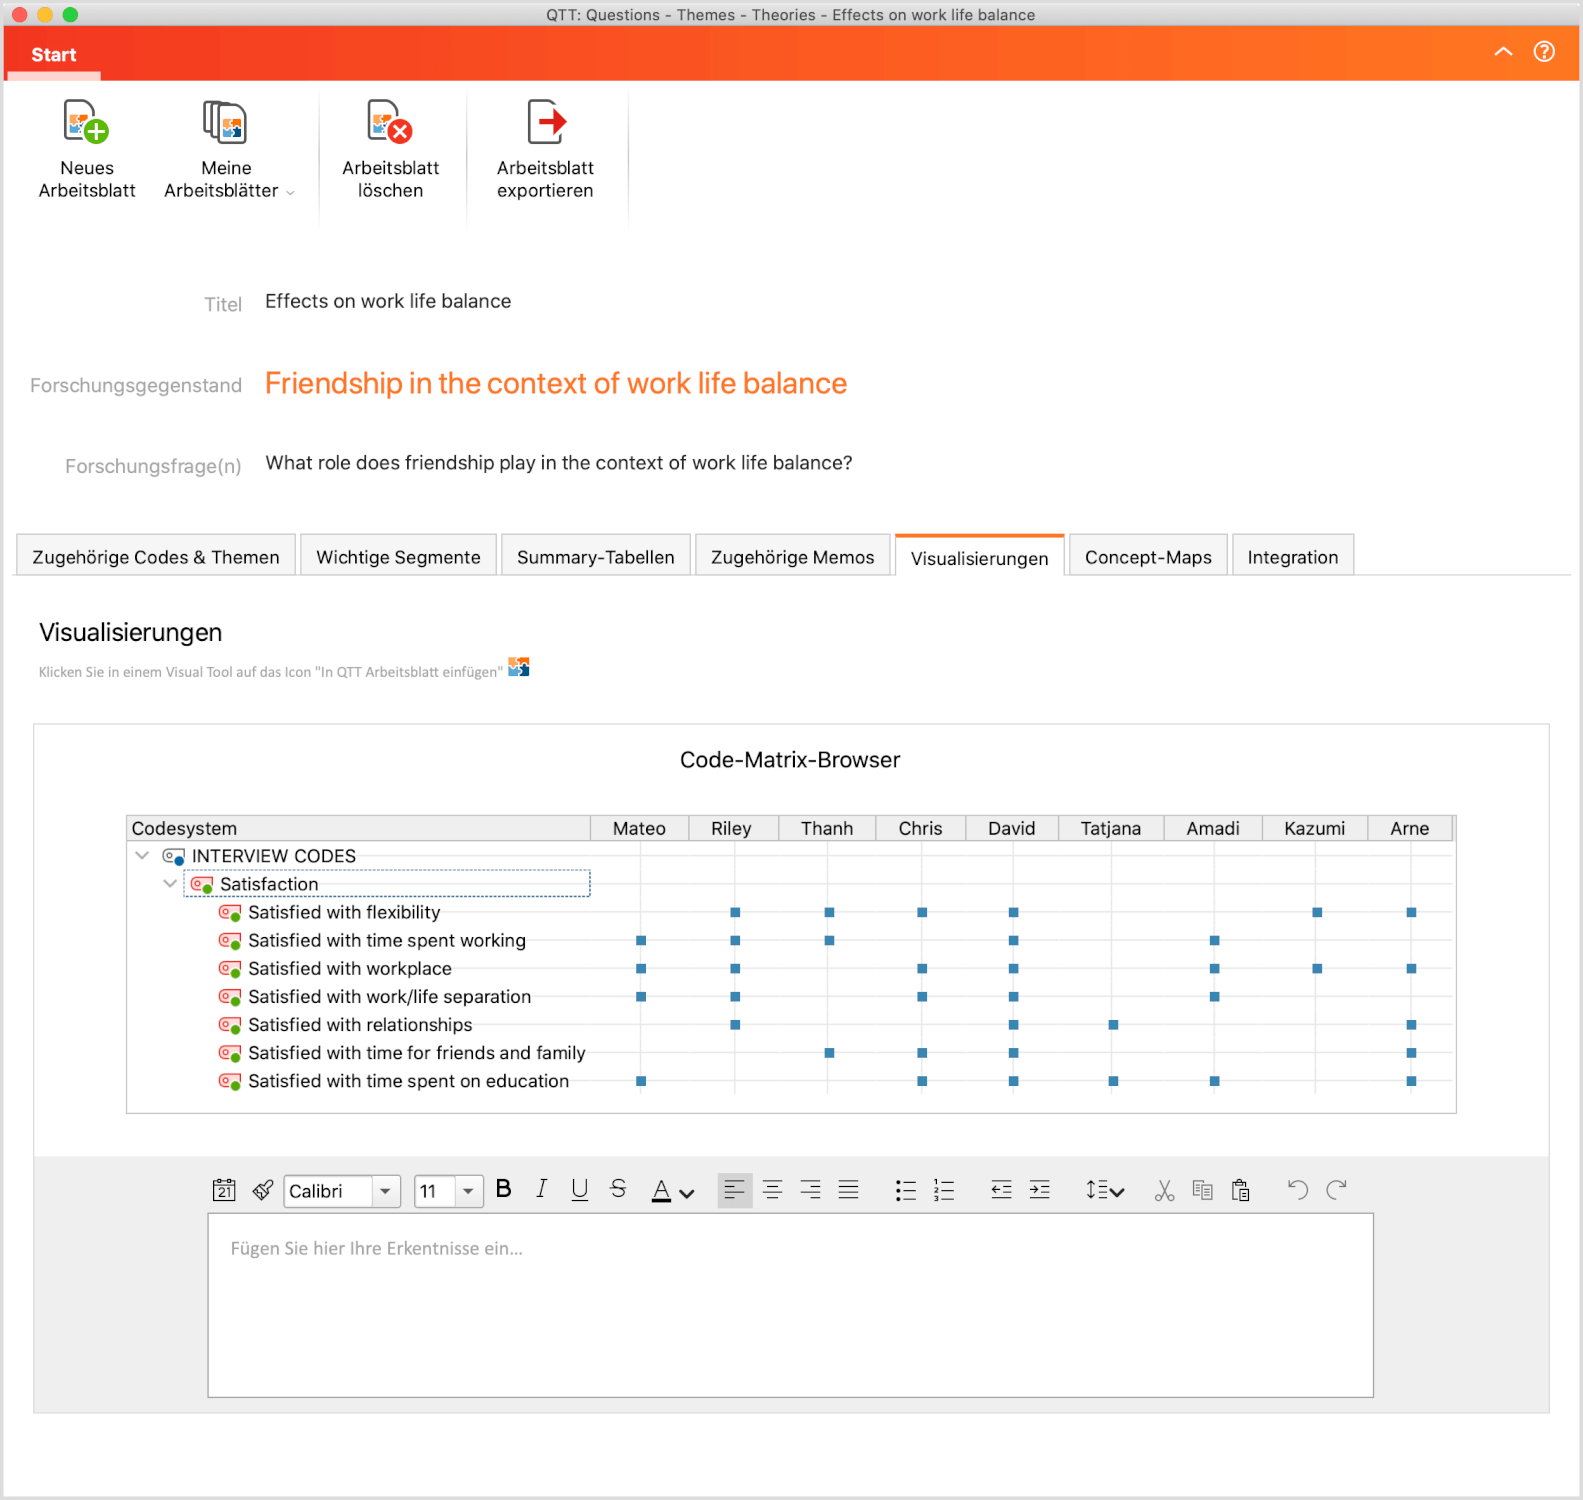This screenshot has height=1500, width=1583.
Task: Open the Zugehörige Memos tab
Action: click(x=792, y=557)
